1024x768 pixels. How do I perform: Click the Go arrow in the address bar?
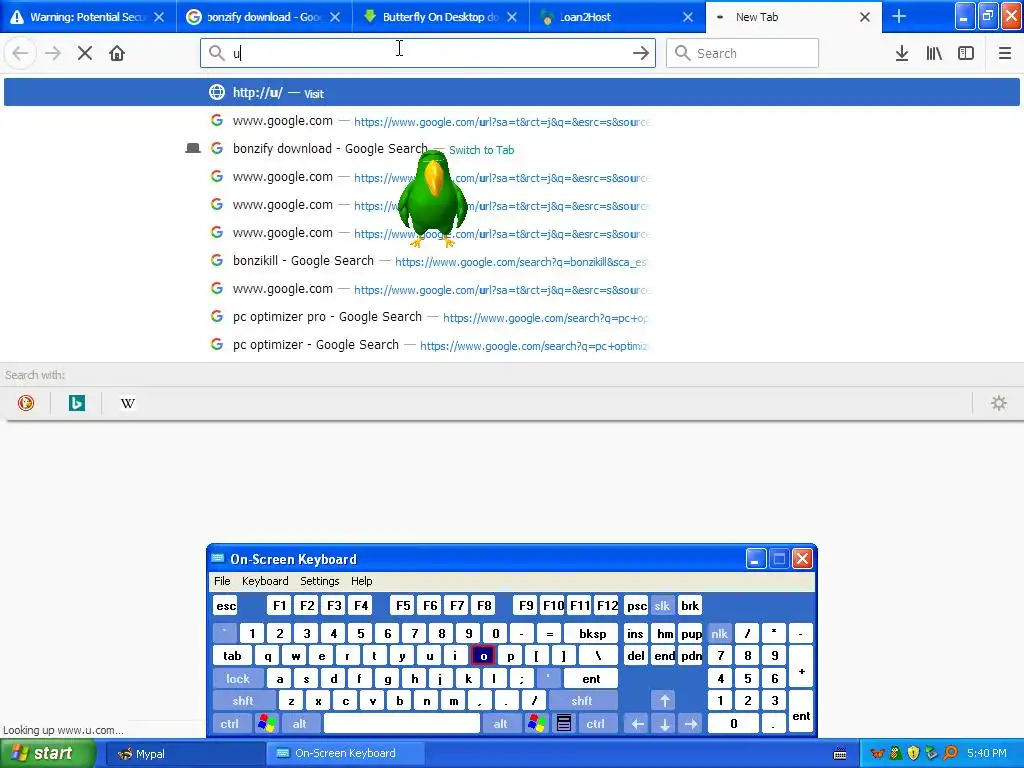coord(641,53)
